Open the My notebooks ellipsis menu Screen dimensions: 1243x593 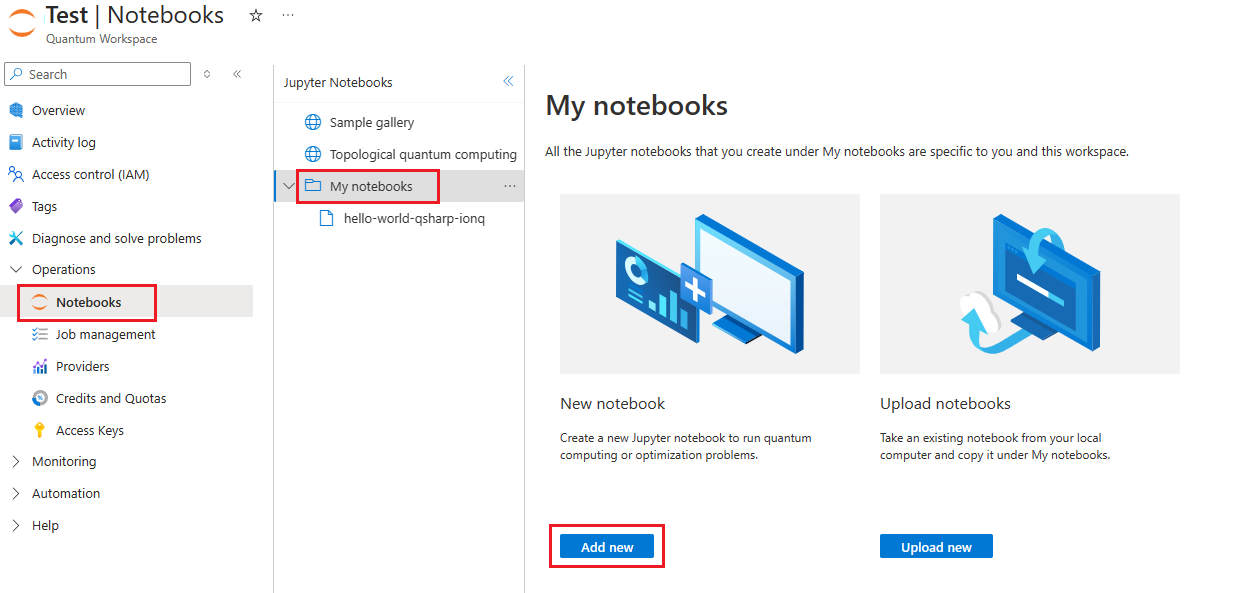point(510,186)
